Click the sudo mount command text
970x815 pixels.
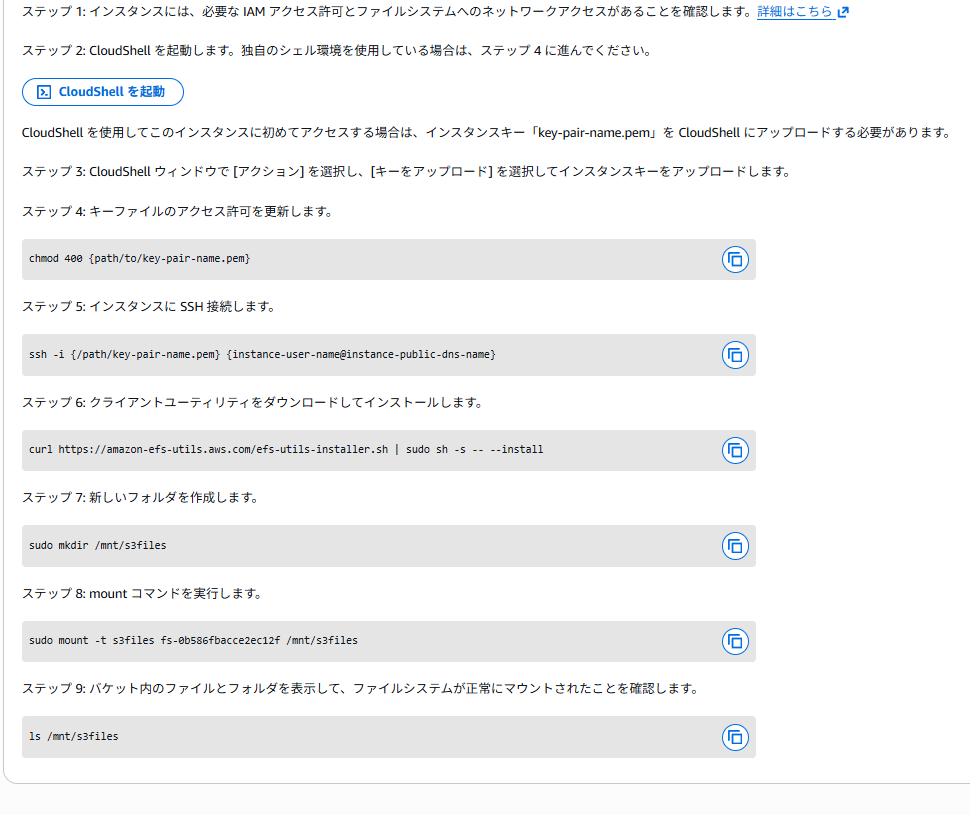193,641
